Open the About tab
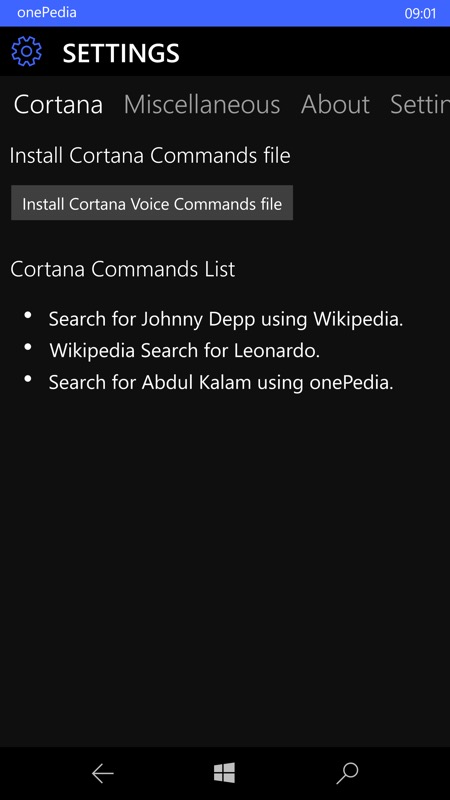 click(335, 105)
